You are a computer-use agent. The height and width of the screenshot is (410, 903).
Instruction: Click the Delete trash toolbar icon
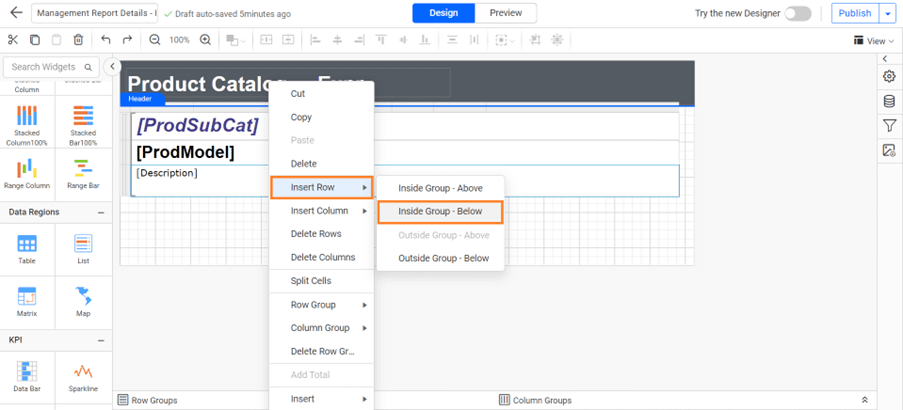[x=78, y=40]
